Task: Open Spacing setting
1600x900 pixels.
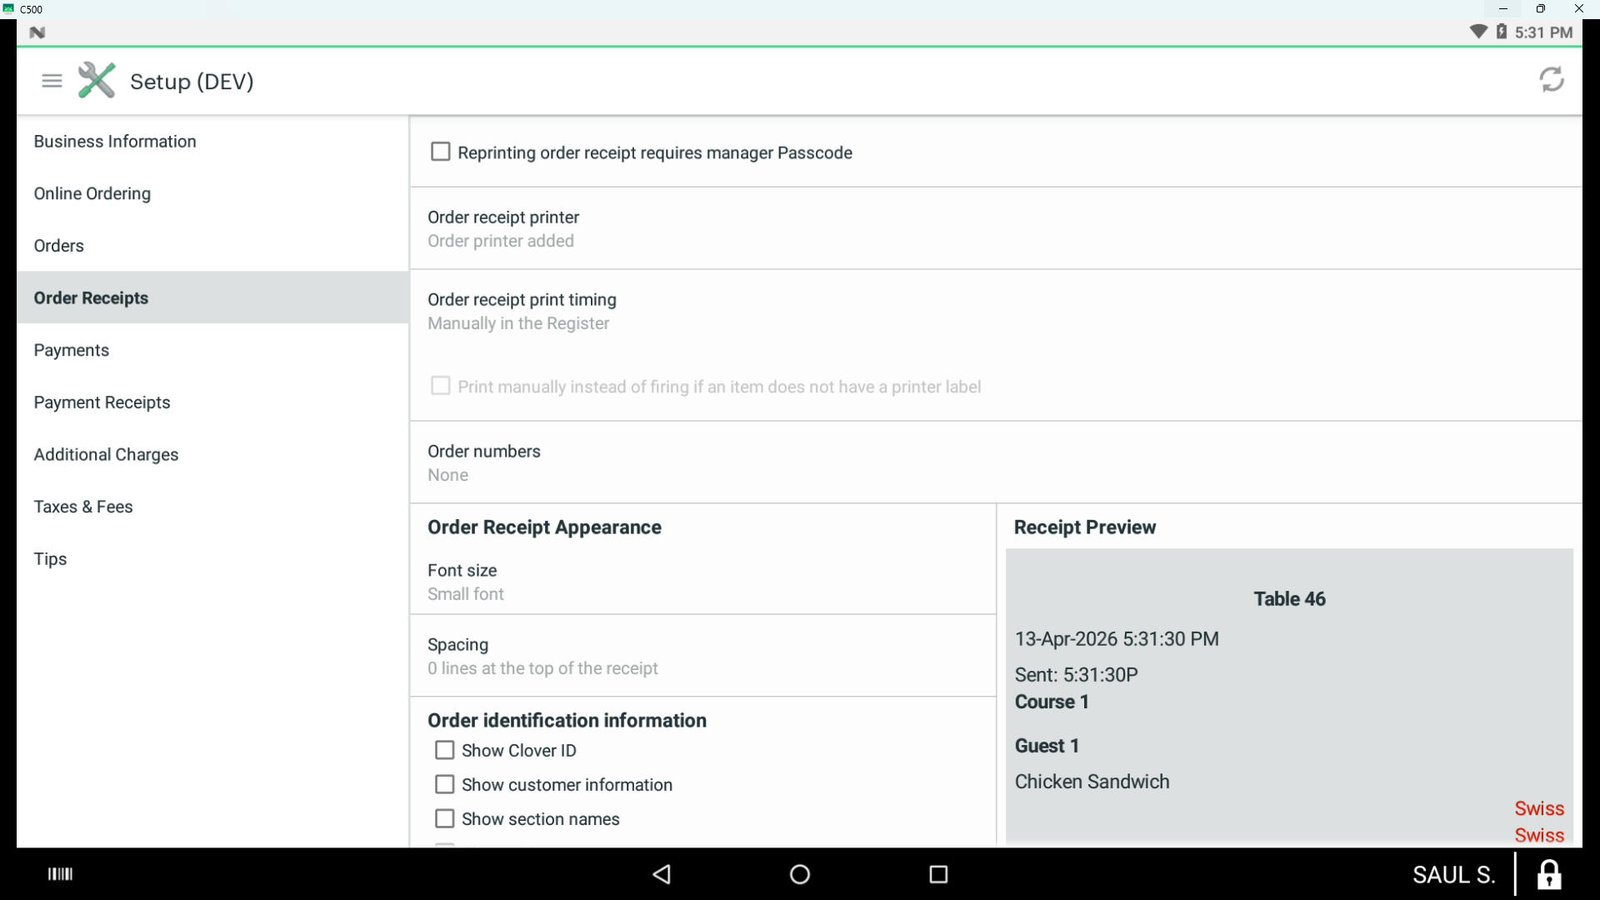Action: [703, 656]
